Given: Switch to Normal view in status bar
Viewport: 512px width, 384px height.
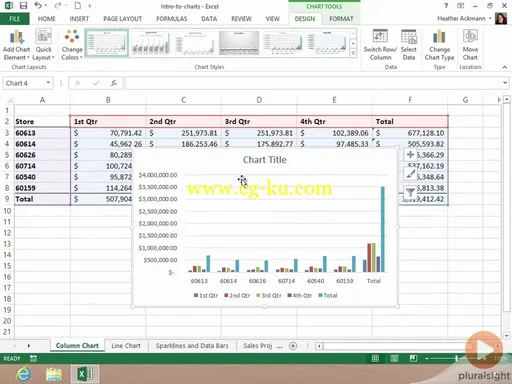Looking at the screenshot, I should tap(375, 358).
